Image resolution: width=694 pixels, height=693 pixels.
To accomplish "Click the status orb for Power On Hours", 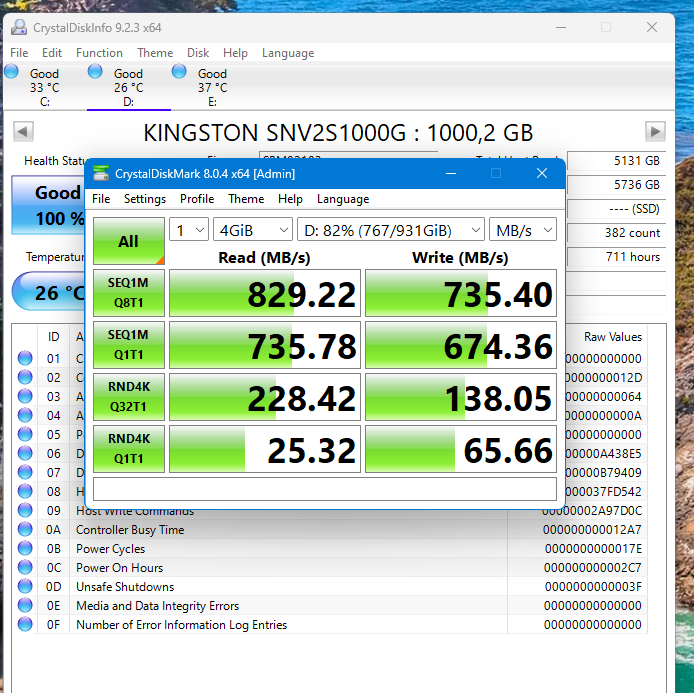I will pos(25,567).
